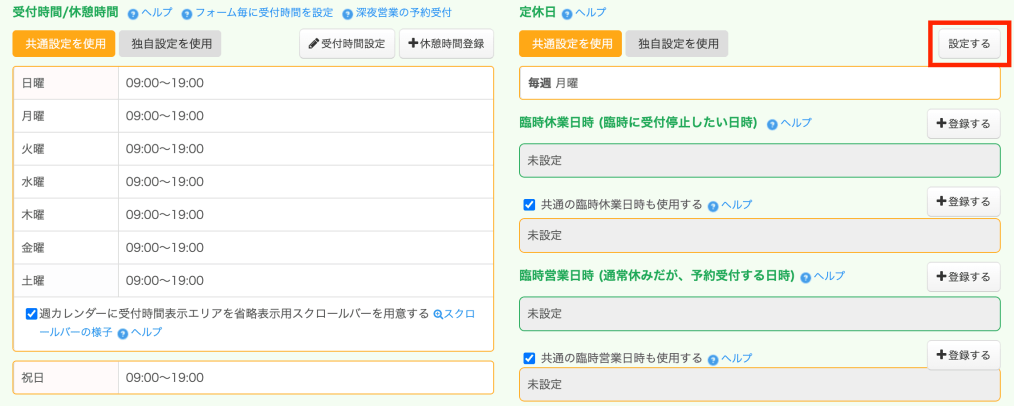Uncheck 共通の臨時営業日時も使用する checkbox

click(530, 358)
